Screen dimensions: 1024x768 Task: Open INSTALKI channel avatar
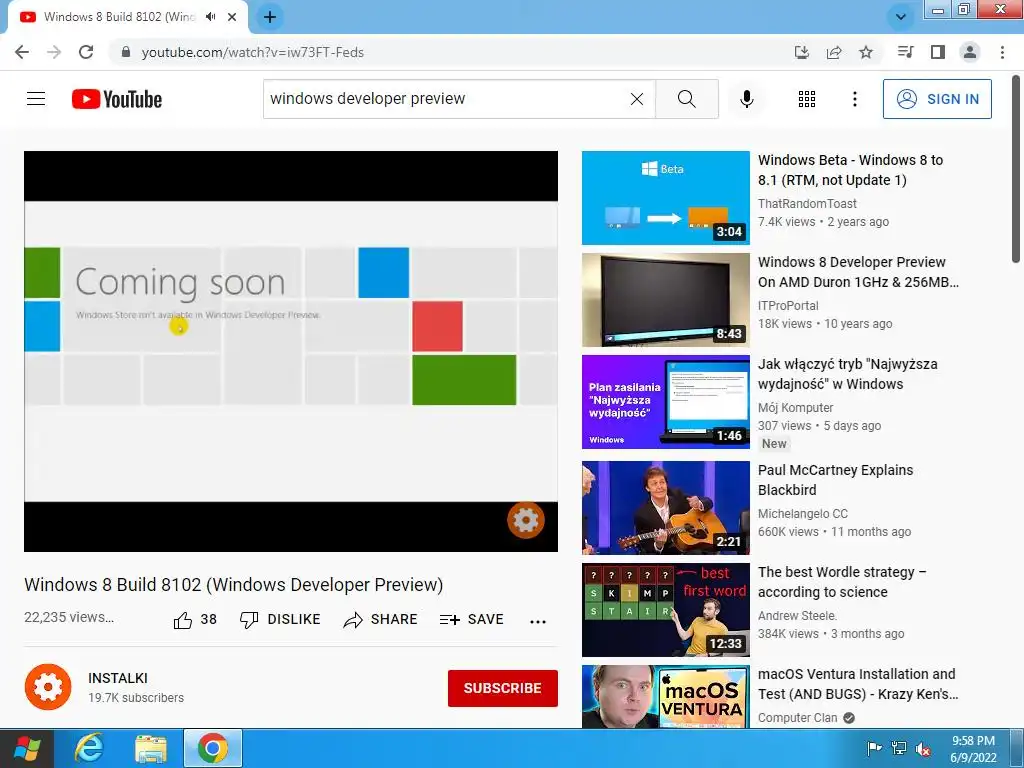pyautogui.click(x=48, y=687)
